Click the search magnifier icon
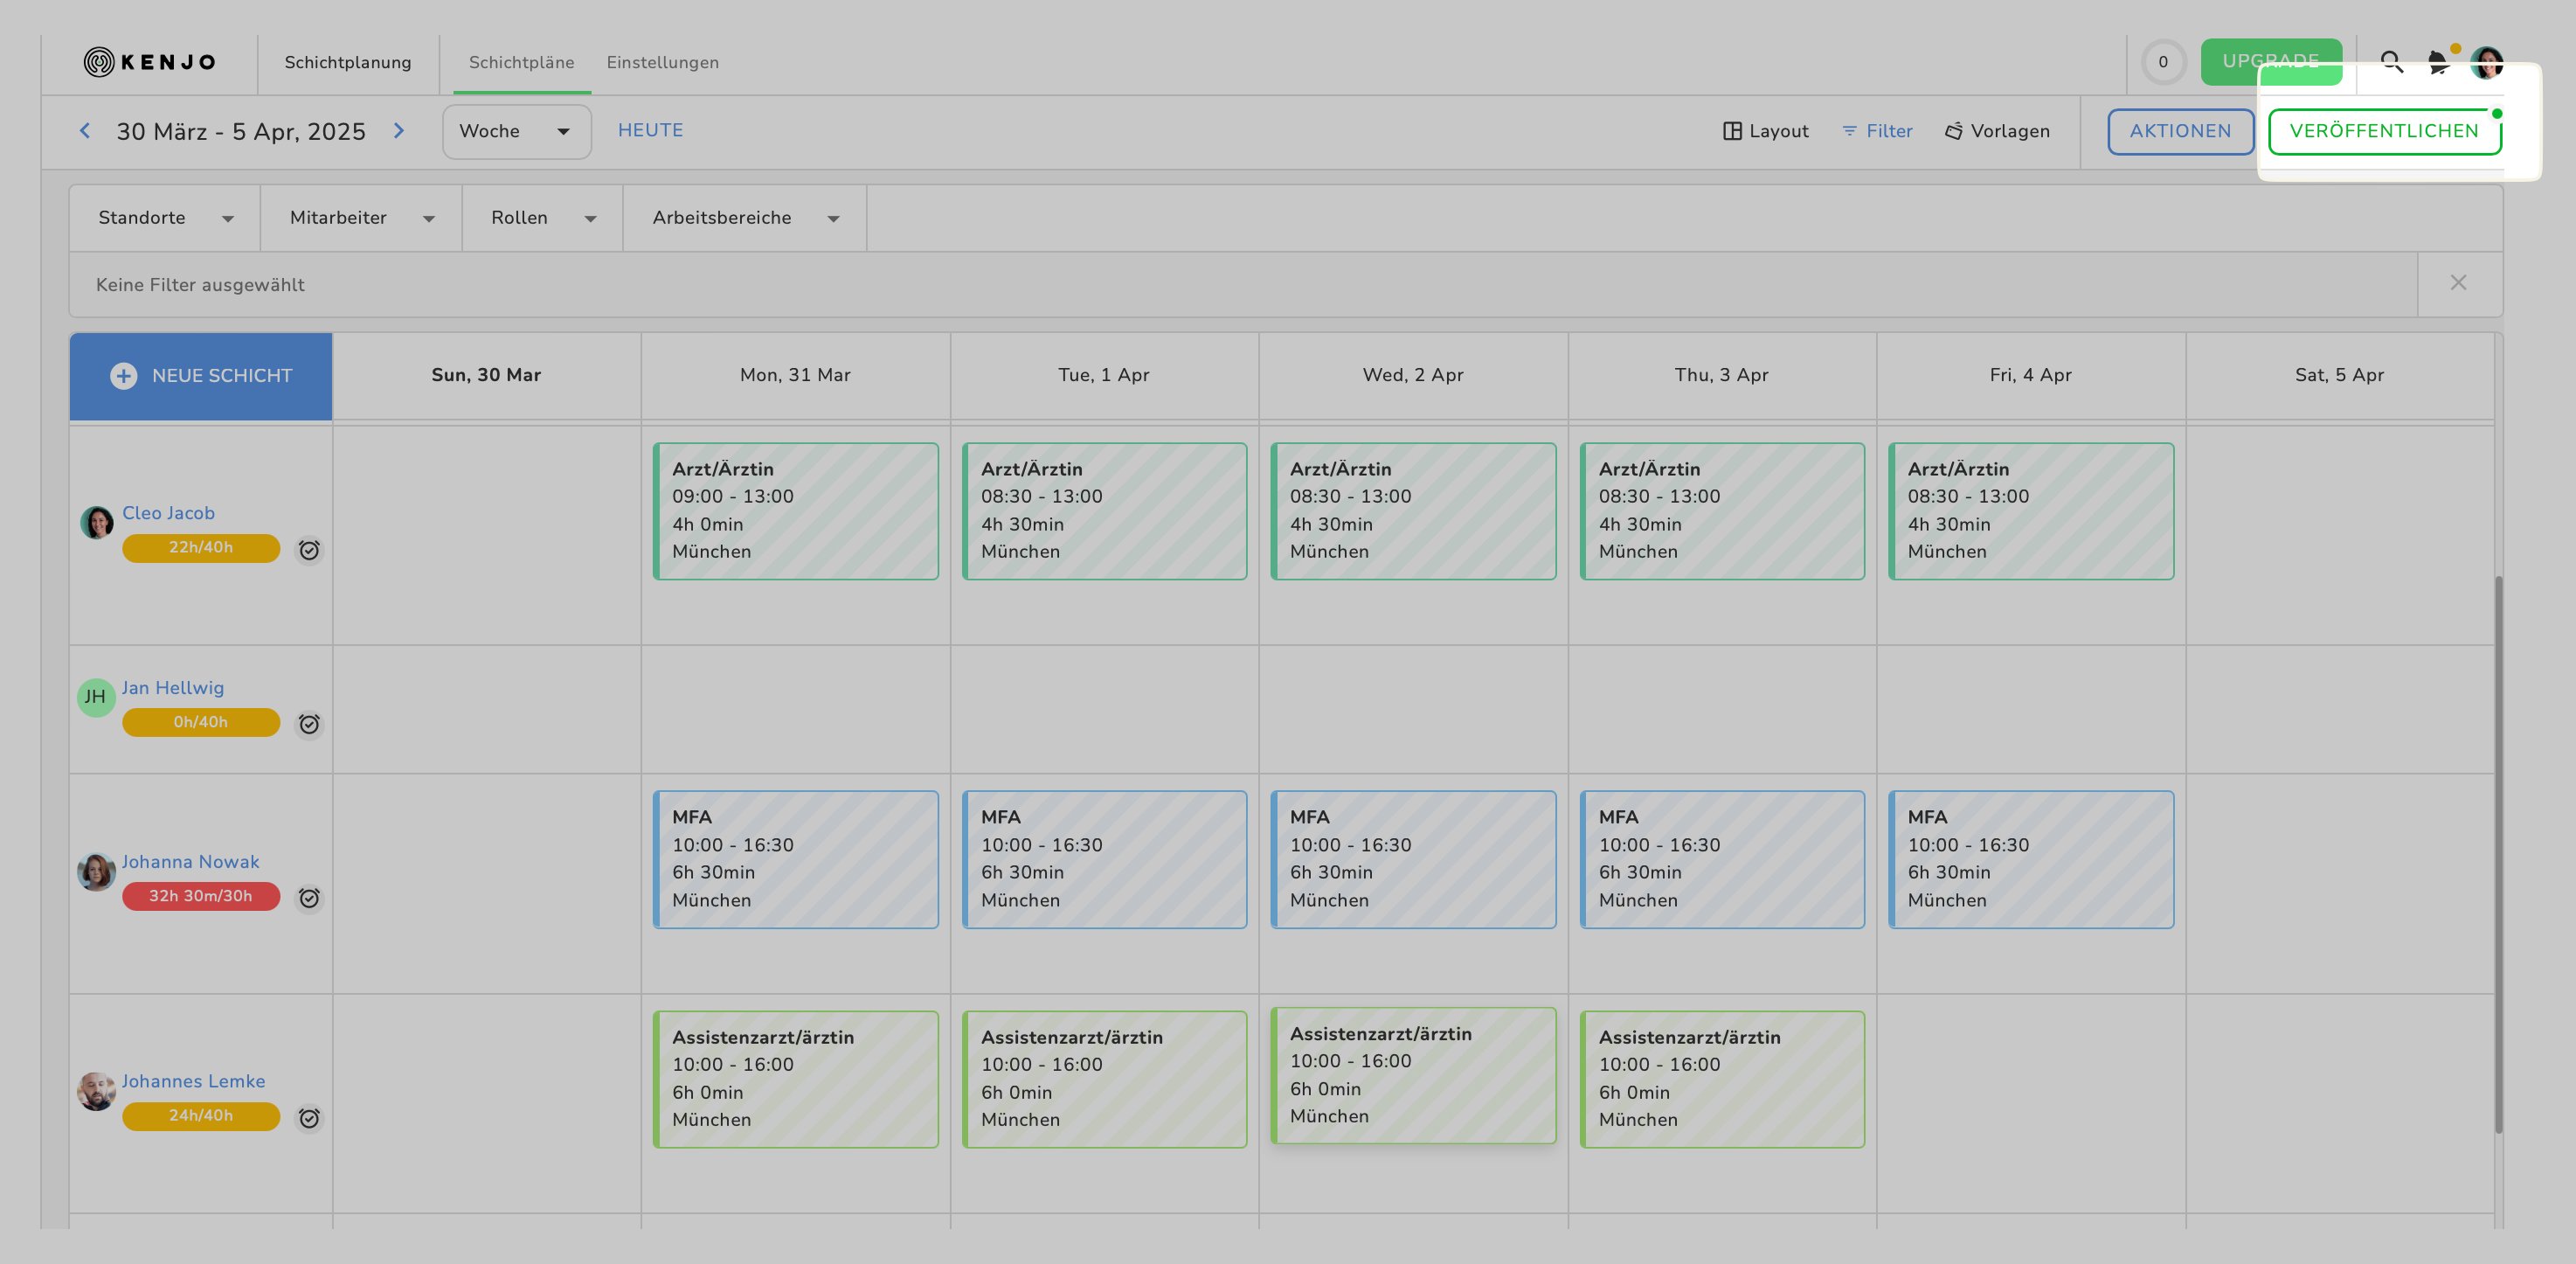This screenshot has height=1264, width=2576. click(x=2391, y=62)
